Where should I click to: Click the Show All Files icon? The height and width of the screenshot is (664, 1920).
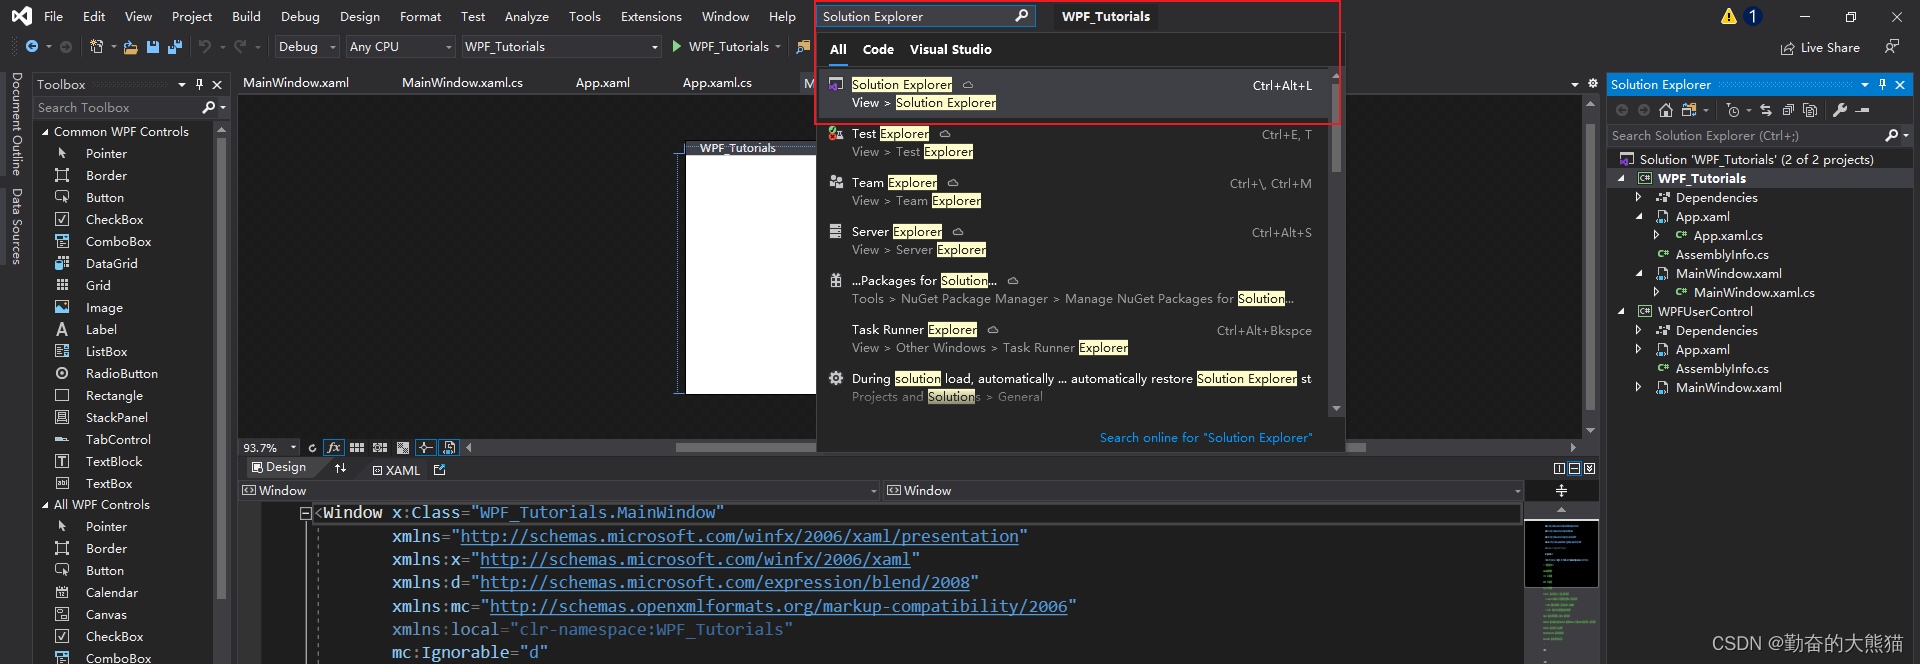(x=1810, y=110)
